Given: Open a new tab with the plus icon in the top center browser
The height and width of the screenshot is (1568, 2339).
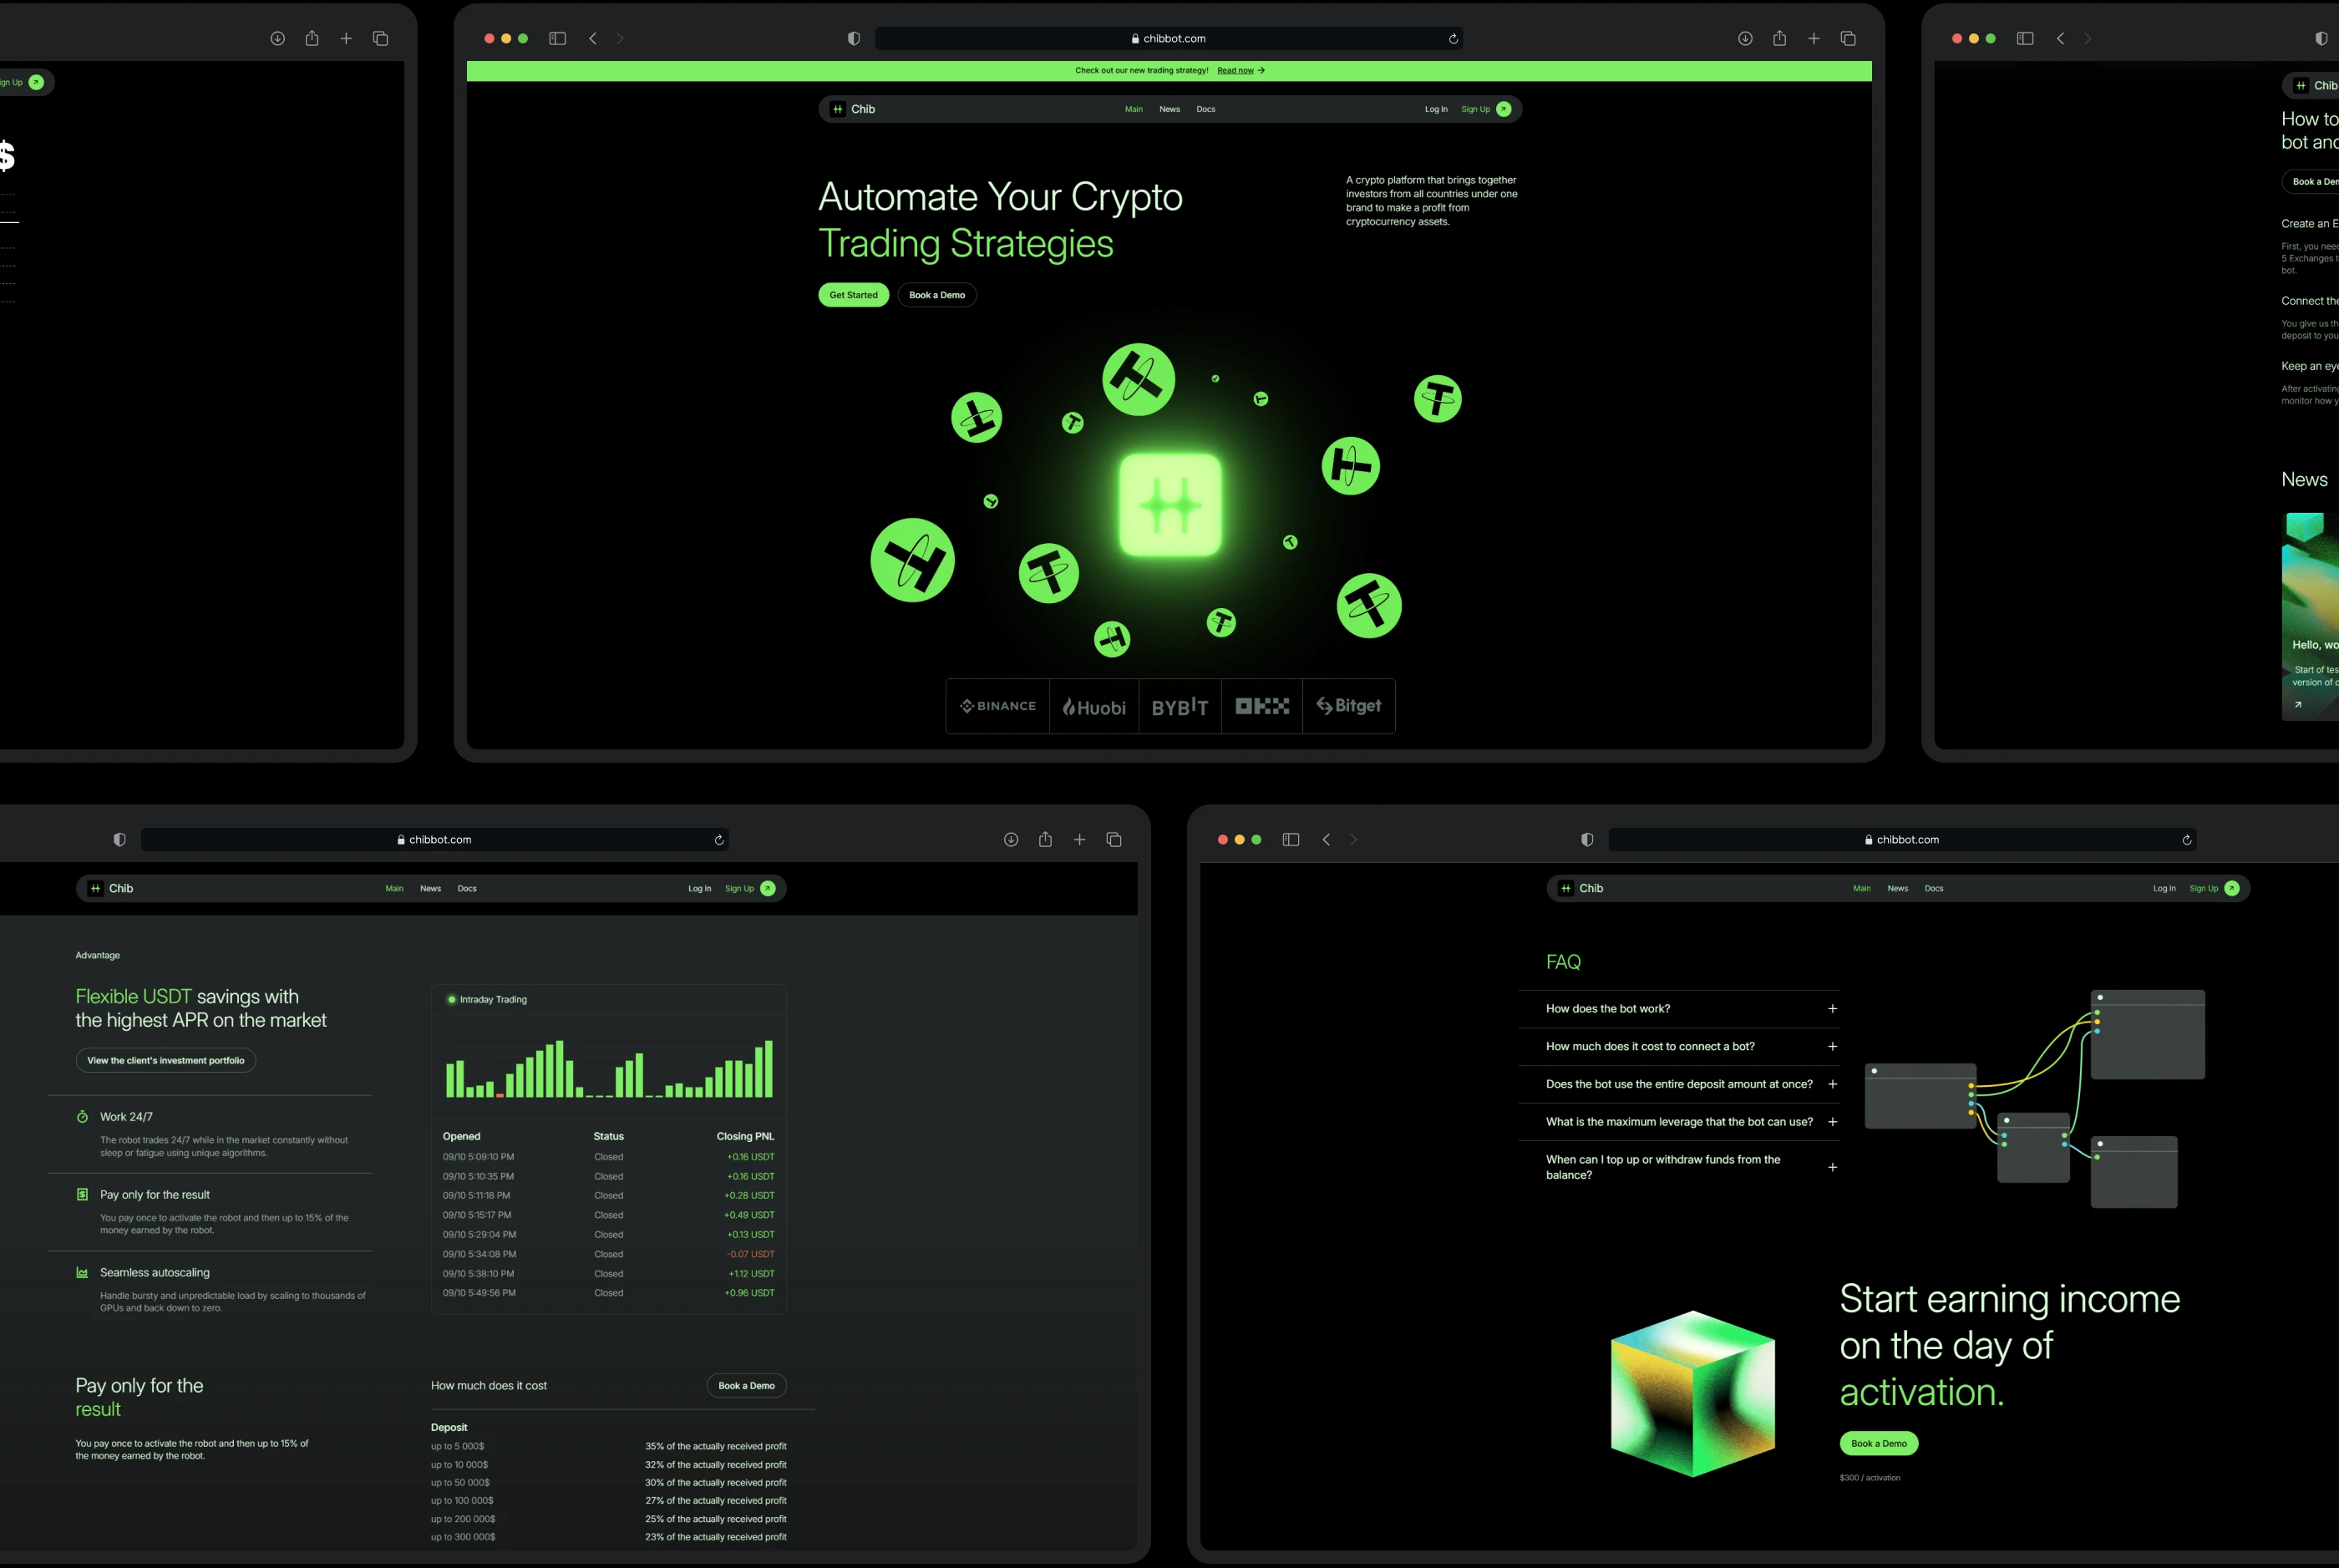Looking at the screenshot, I should coord(1813,39).
